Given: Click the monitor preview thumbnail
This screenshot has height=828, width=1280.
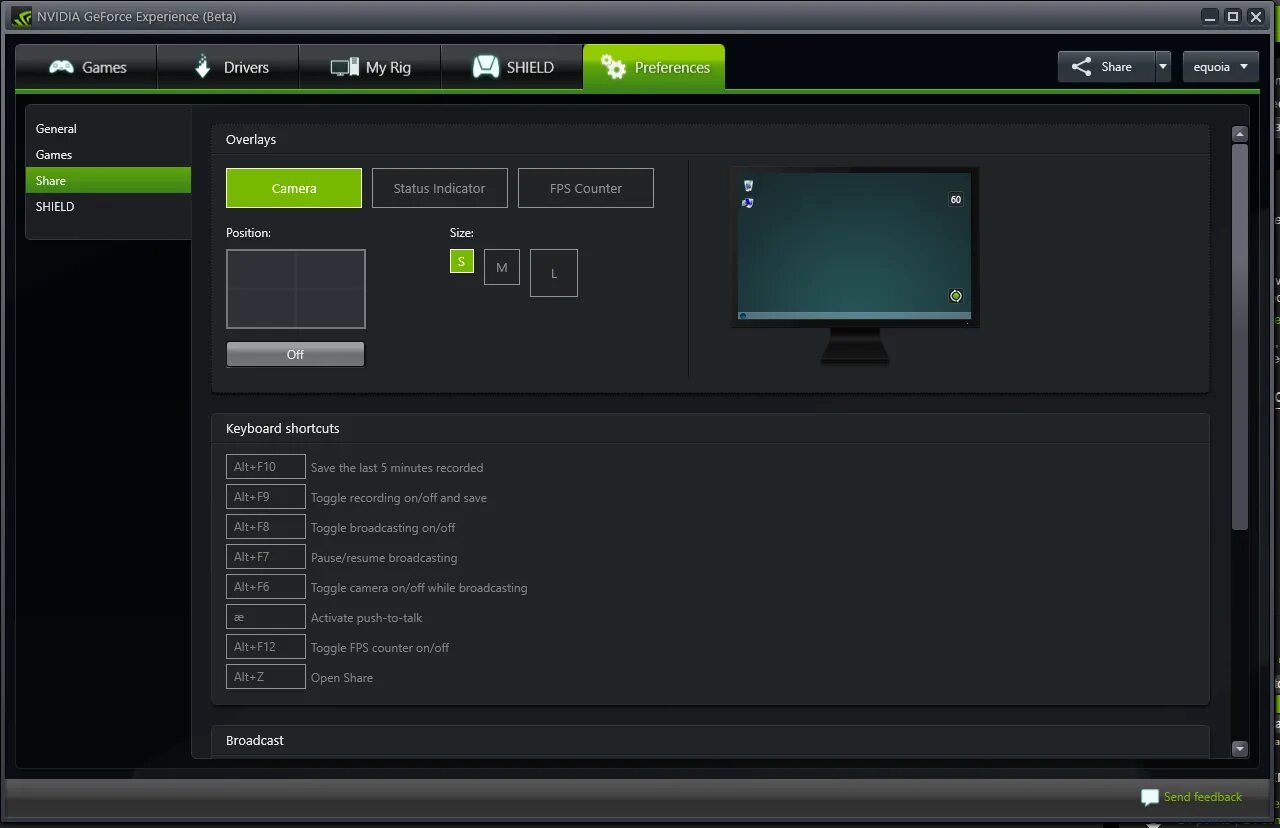Looking at the screenshot, I should [x=855, y=265].
